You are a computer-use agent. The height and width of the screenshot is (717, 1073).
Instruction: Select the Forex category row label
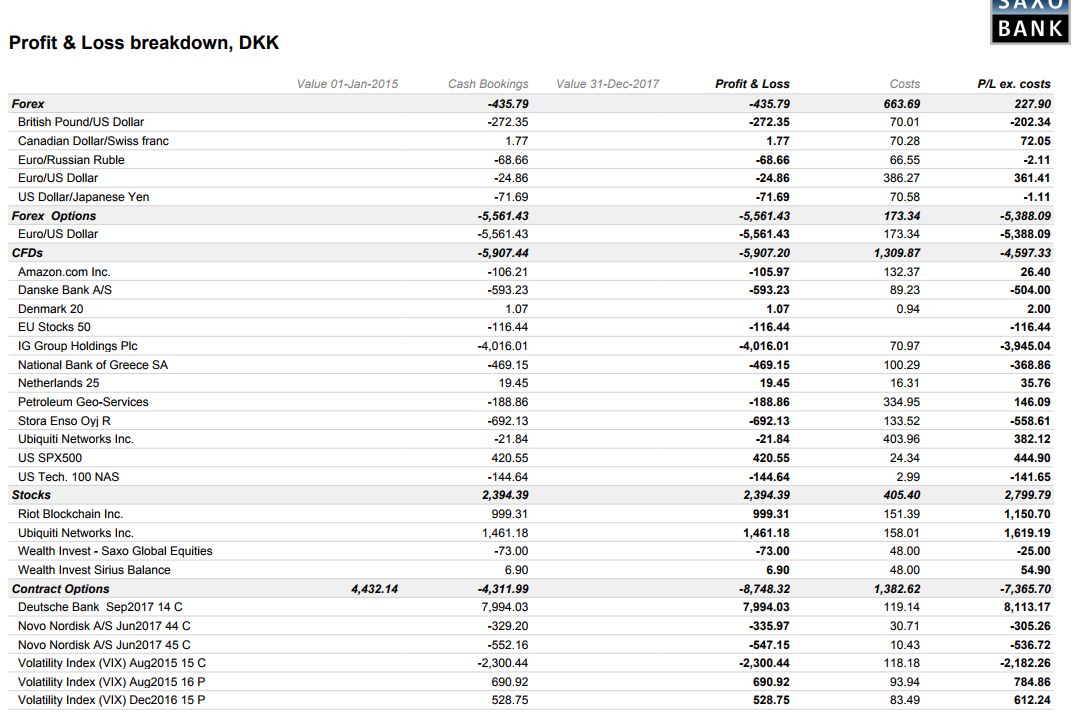[x=28, y=103]
